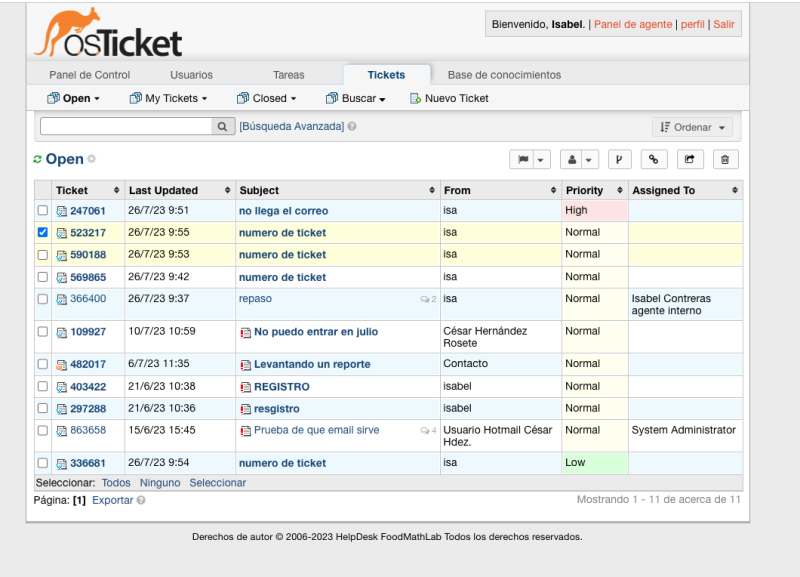Click help icon beside Búsqueda Avanzada

click(352, 127)
